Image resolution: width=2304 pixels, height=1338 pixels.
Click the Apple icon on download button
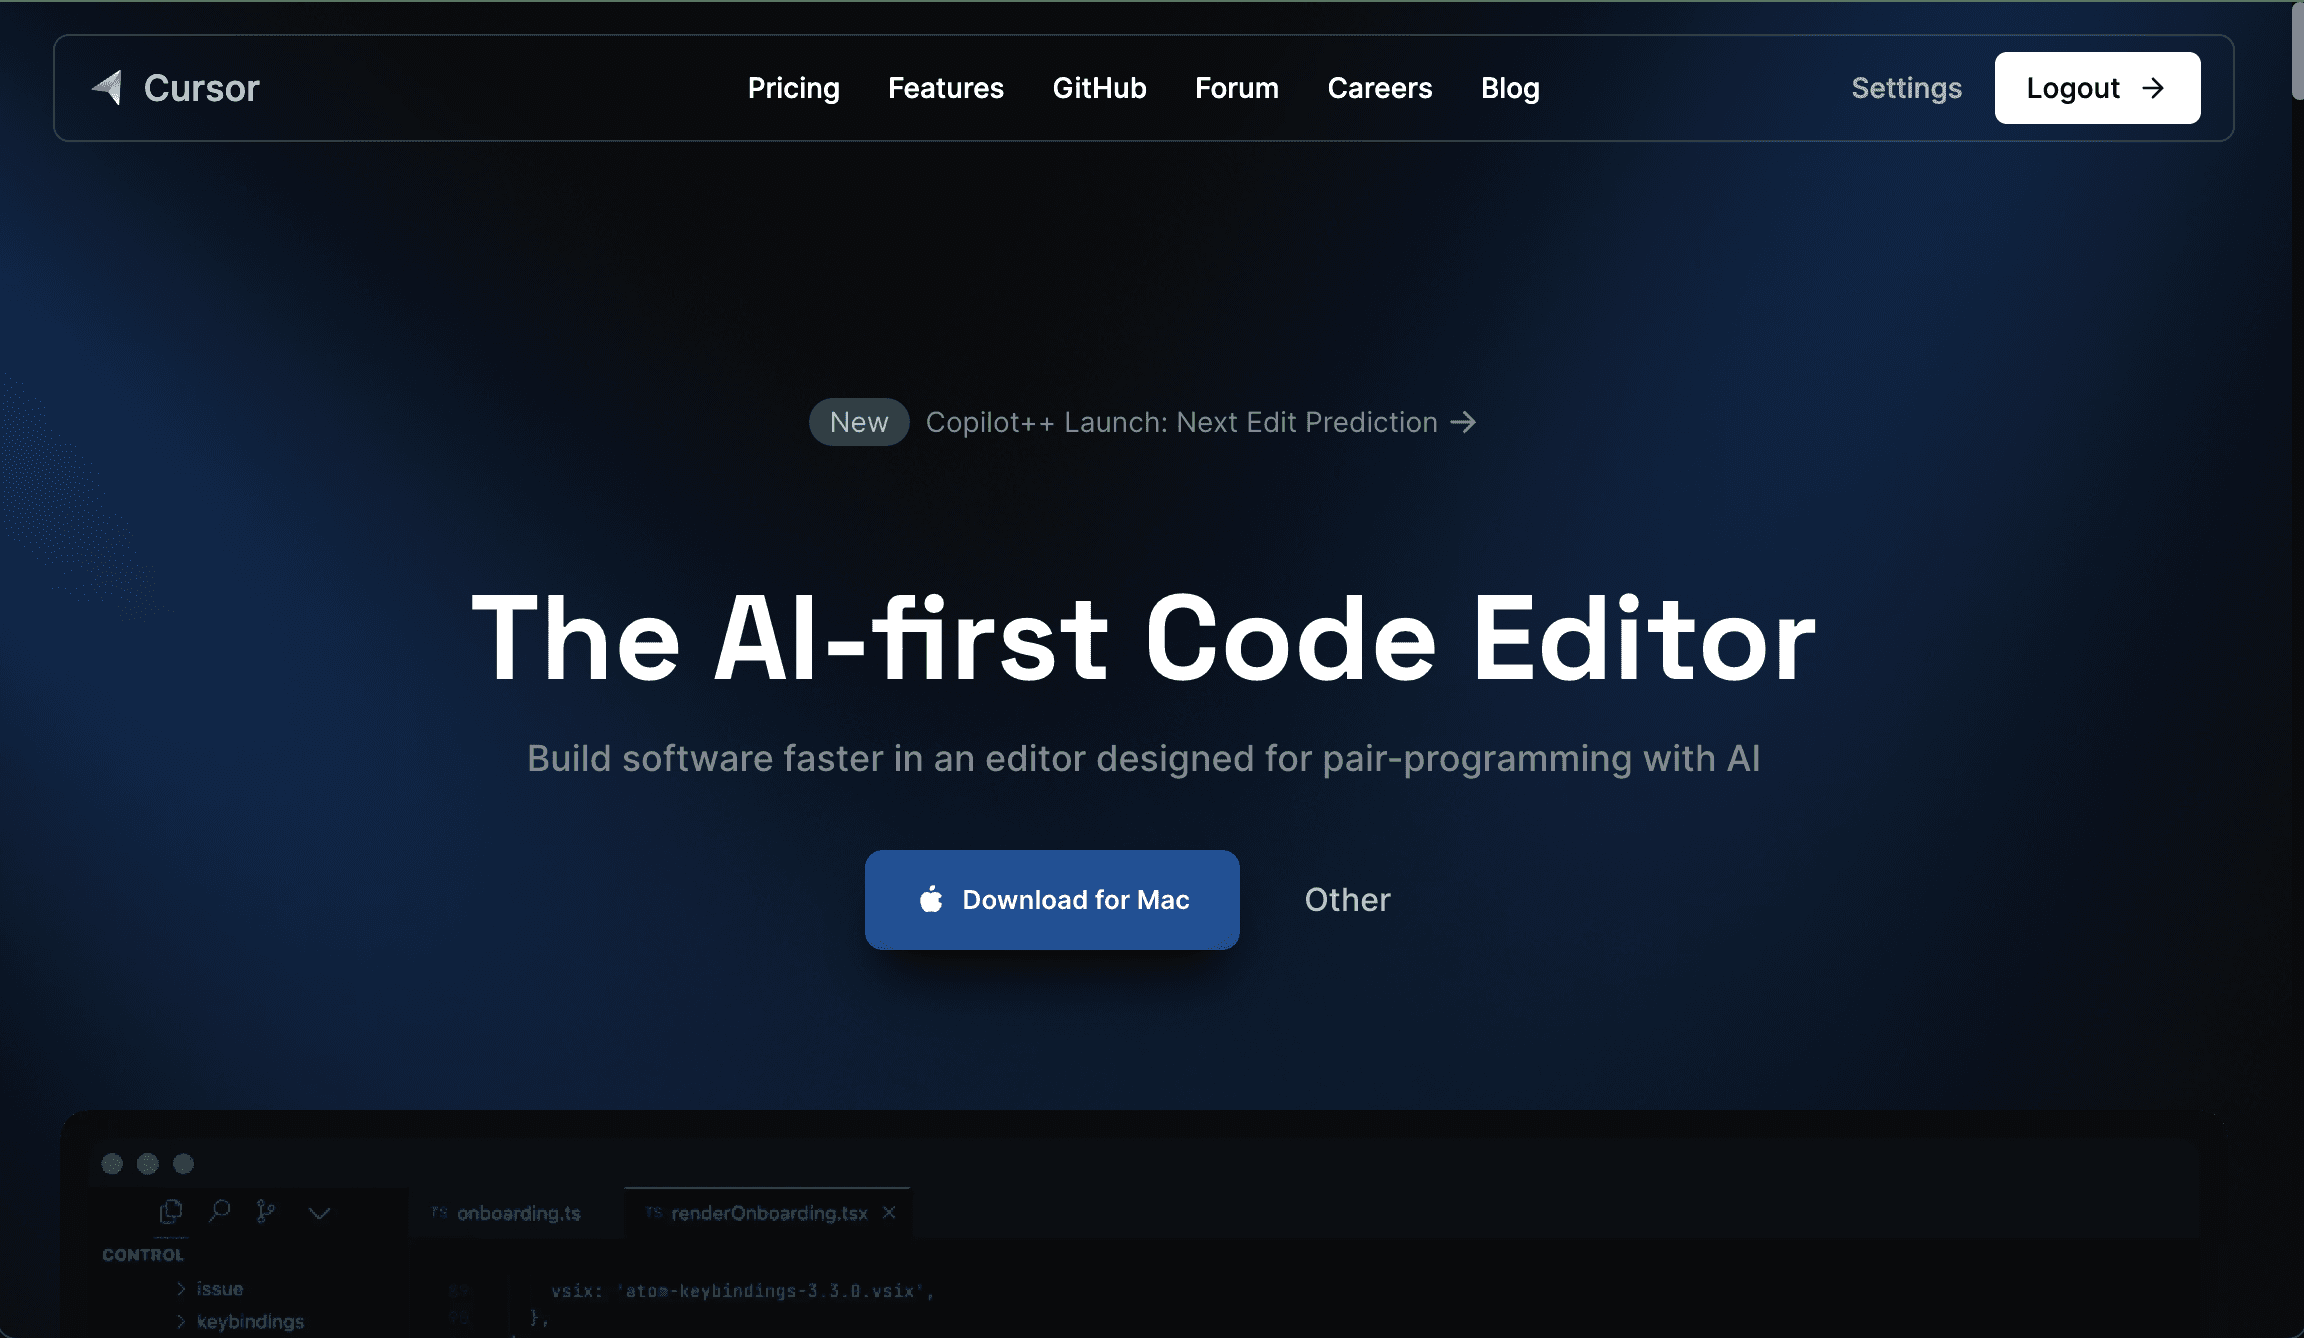931,899
